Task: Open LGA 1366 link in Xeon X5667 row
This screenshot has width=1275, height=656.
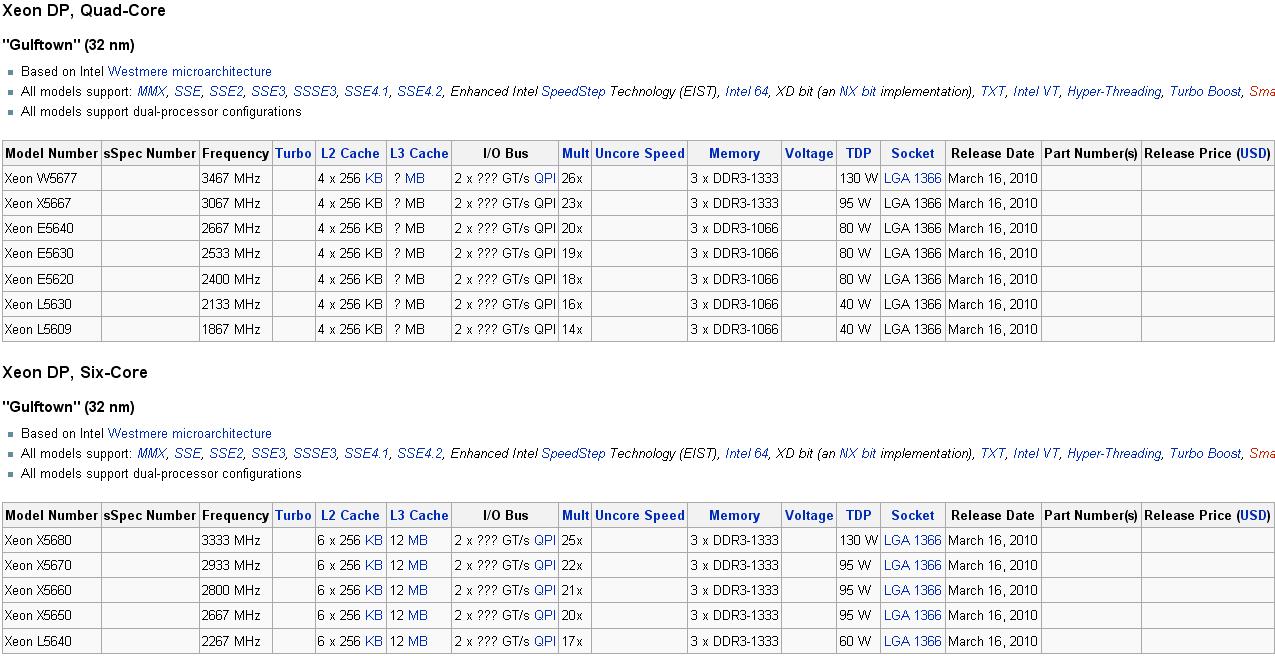Action: coord(913,204)
